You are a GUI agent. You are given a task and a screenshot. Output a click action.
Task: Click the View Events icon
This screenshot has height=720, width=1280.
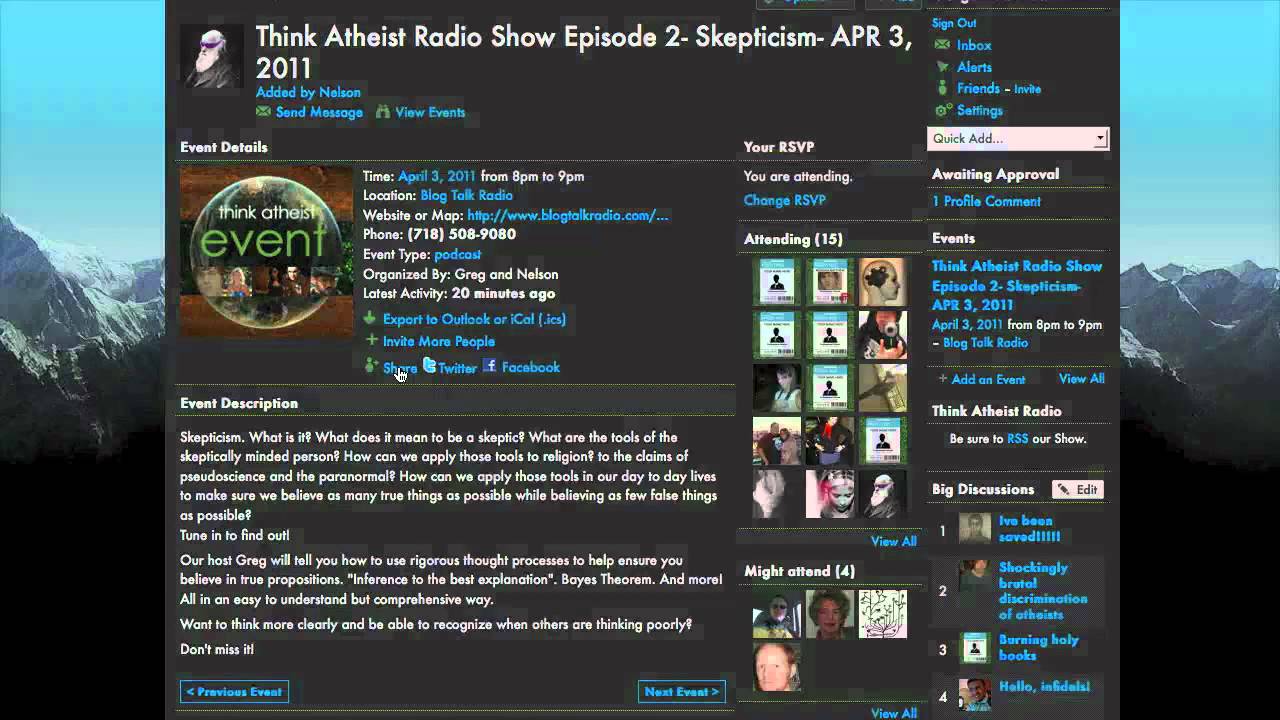pos(382,112)
